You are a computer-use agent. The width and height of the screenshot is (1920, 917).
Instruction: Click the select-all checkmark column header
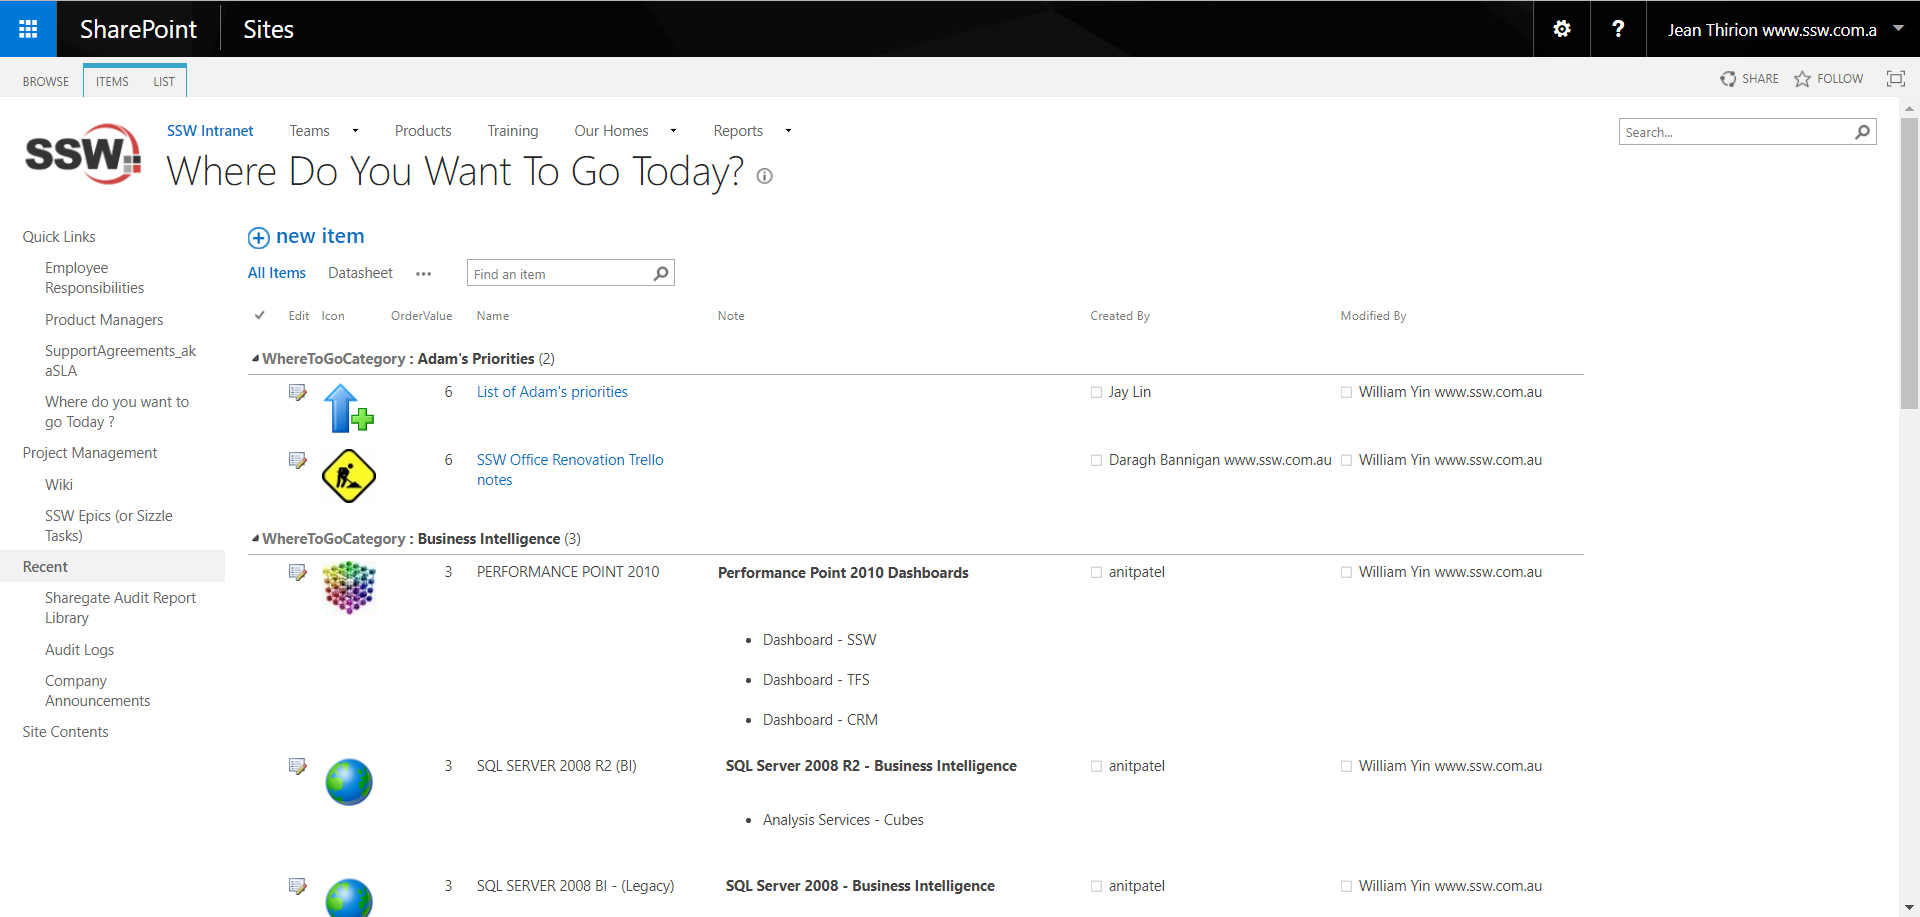tap(260, 315)
